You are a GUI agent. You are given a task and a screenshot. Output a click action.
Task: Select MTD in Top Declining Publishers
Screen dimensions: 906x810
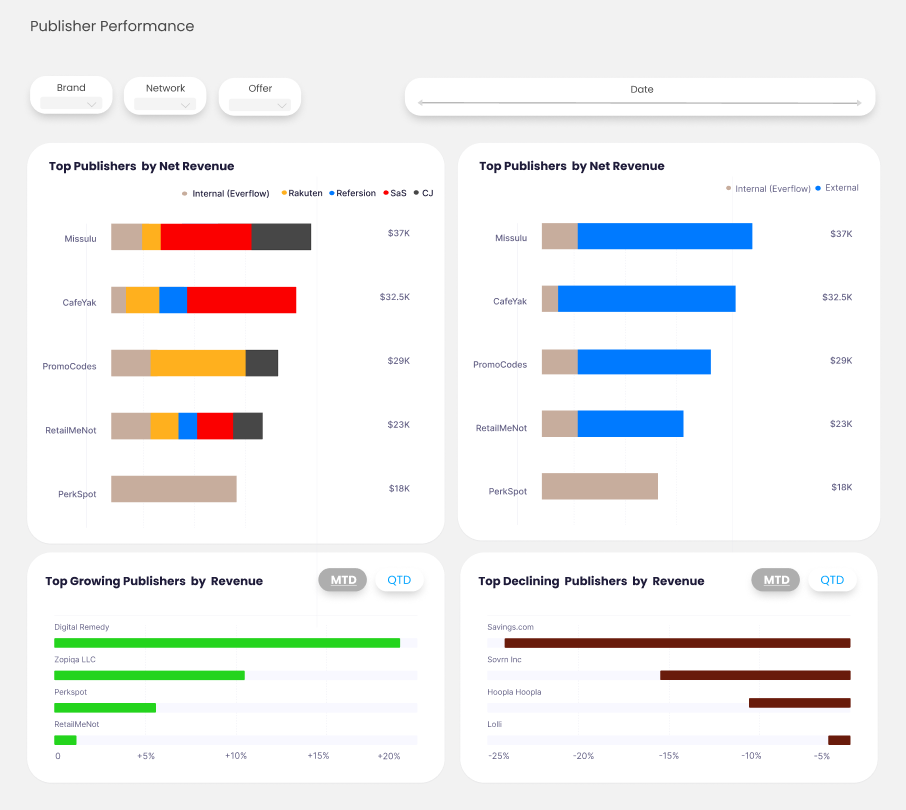click(x=776, y=580)
